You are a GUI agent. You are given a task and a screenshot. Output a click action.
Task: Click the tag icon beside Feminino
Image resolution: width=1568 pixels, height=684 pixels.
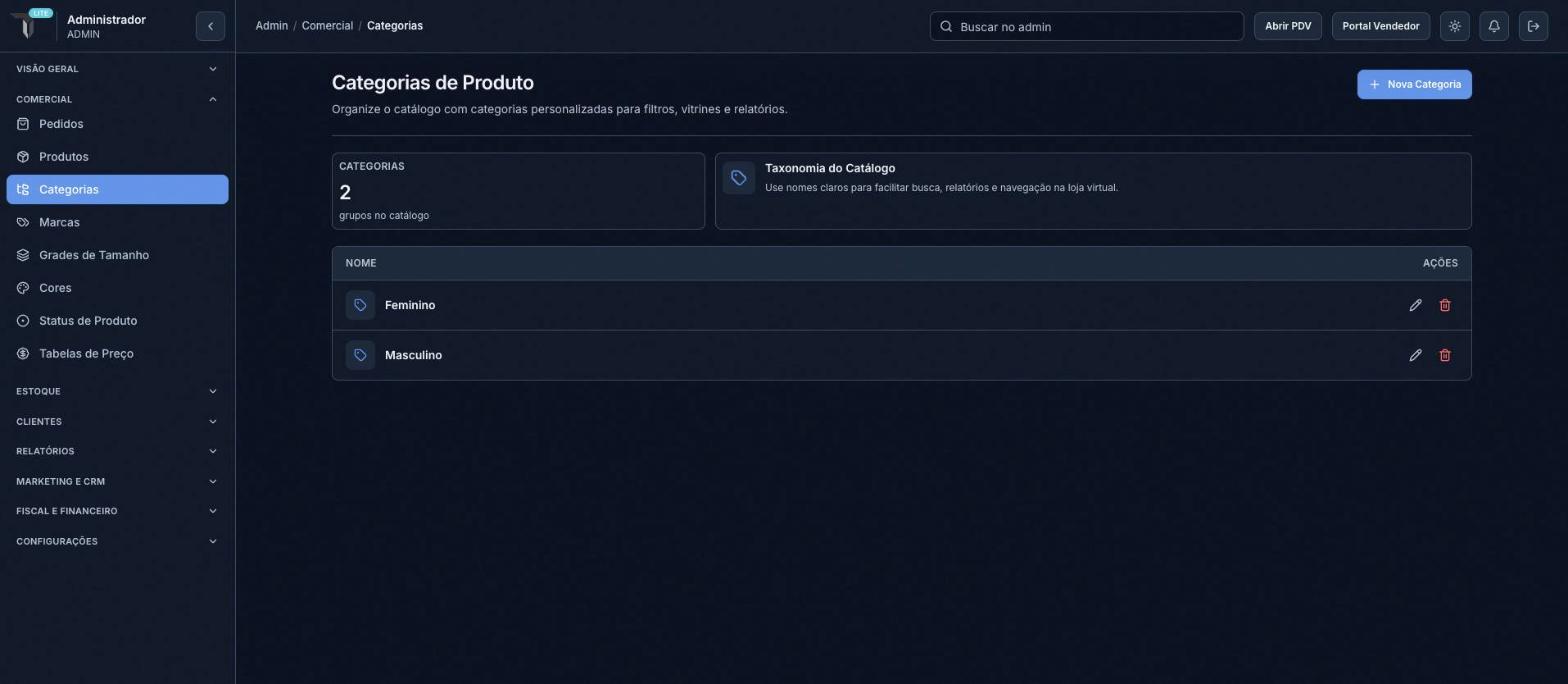point(360,305)
